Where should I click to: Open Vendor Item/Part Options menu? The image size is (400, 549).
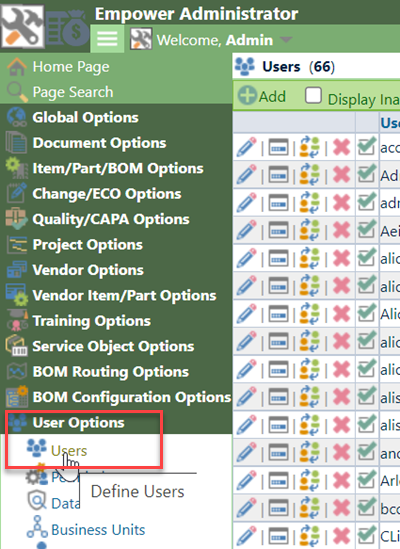click(x=124, y=296)
